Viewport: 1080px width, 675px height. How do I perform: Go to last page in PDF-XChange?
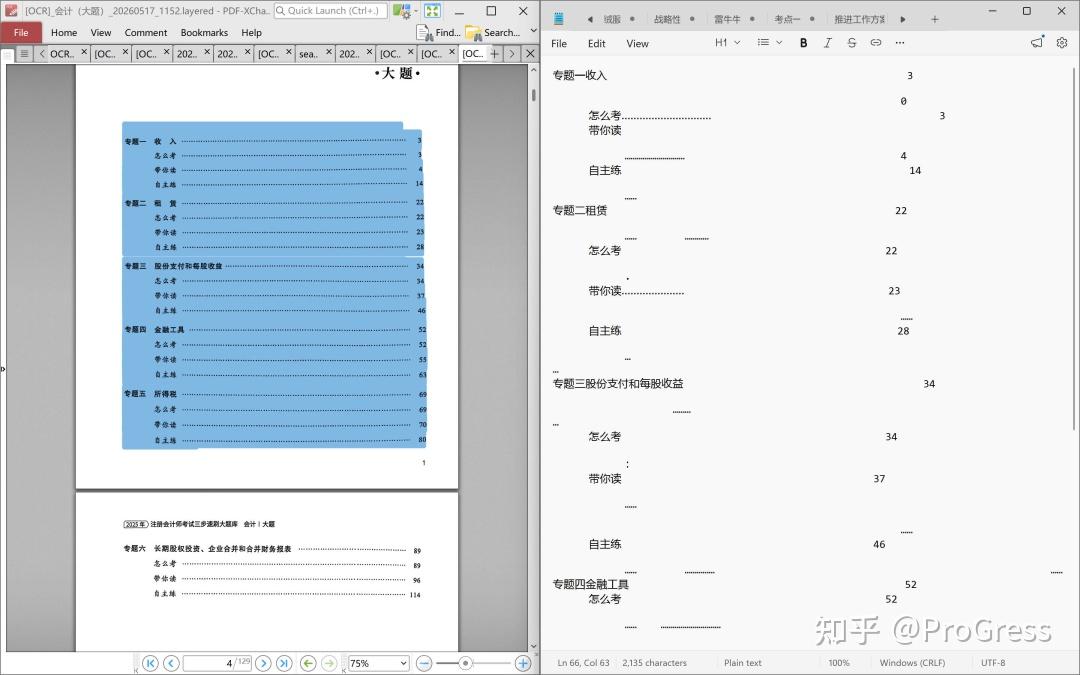284,663
